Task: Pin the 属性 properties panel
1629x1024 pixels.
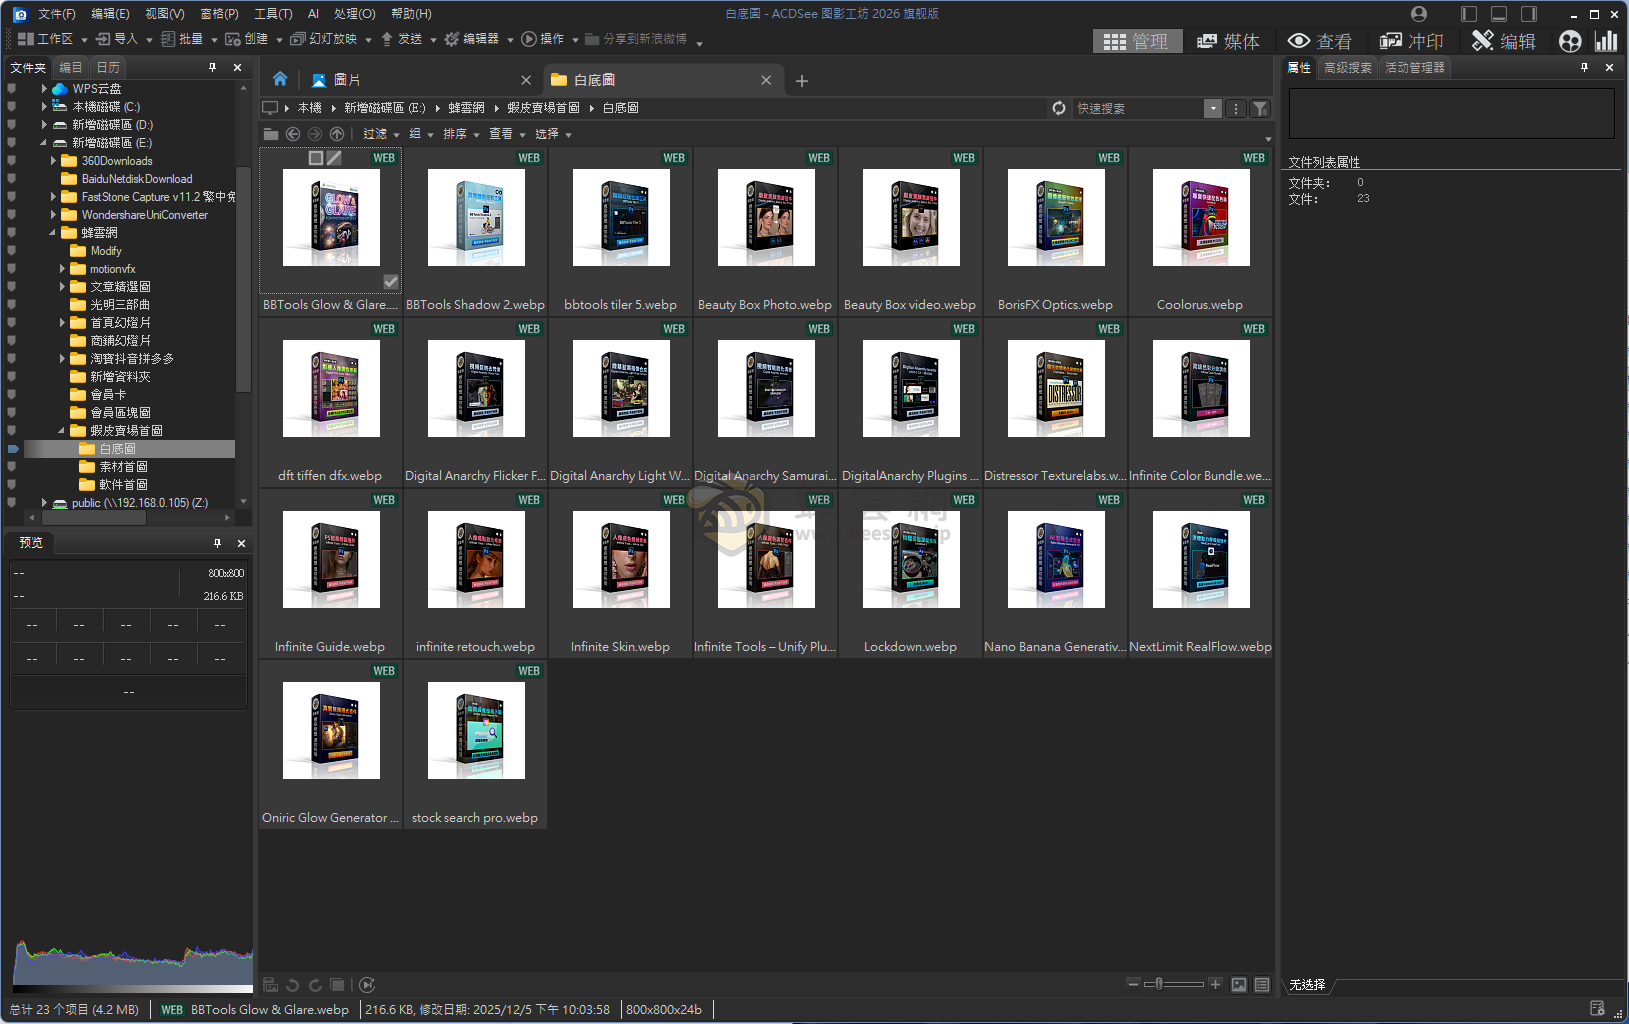Action: [x=1584, y=67]
